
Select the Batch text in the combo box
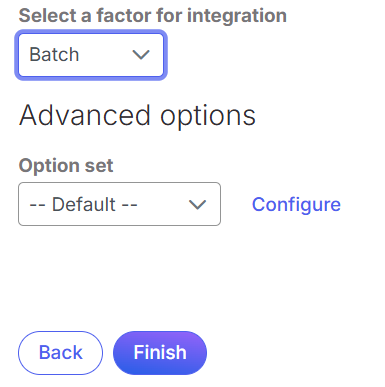tap(54, 55)
